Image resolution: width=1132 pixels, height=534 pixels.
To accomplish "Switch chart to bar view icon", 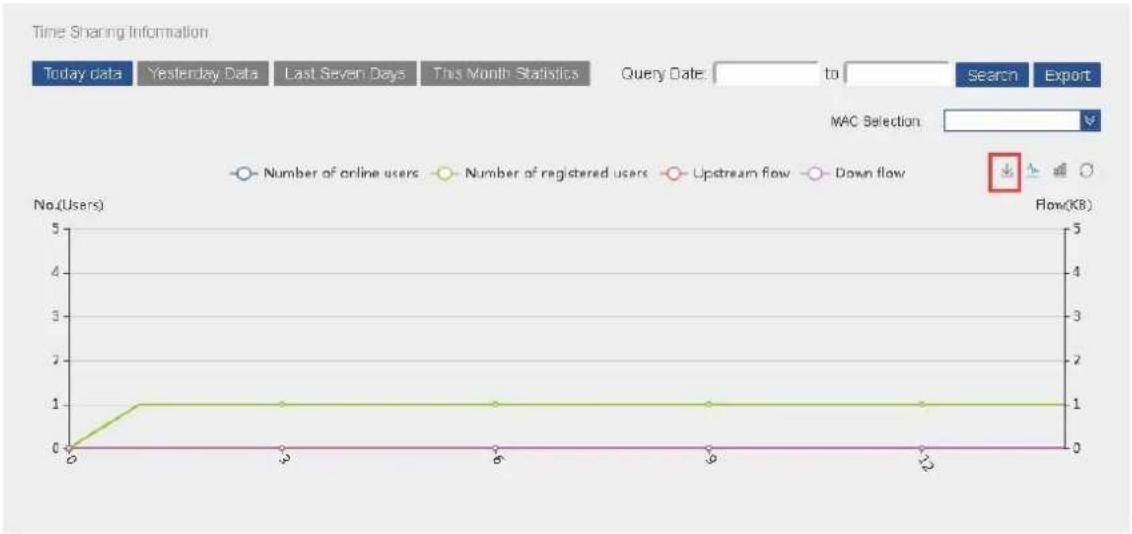I will pyautogui.click(x=1060, y=171).
